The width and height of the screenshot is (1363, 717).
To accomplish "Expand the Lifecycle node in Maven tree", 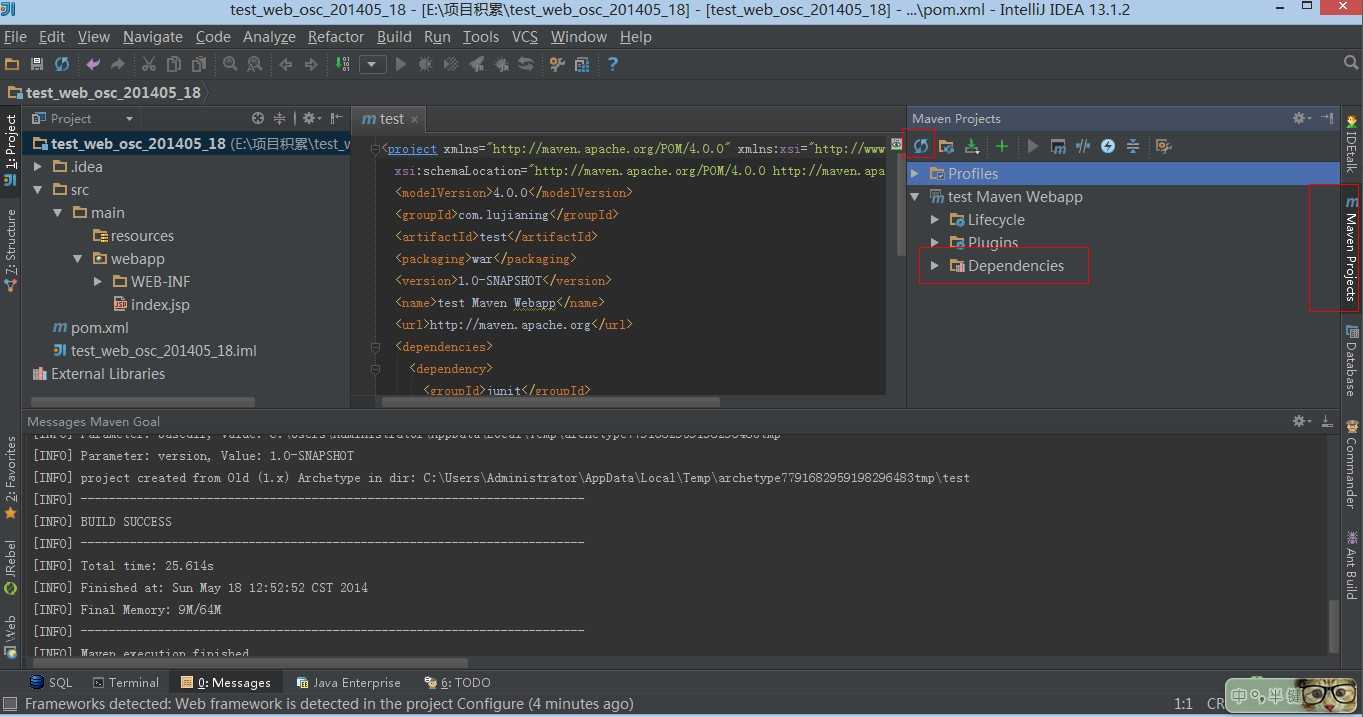I will pos(935,220).
